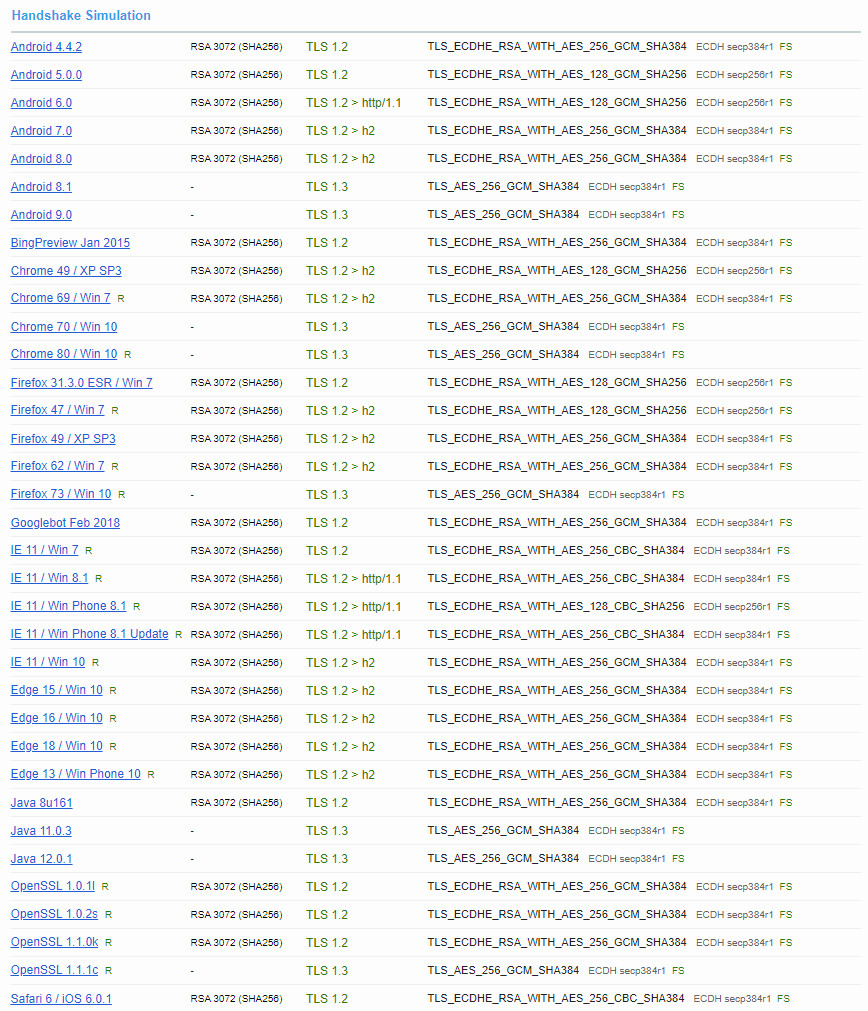The image size is (868, 1011).
Task: Click the R marker beside IE 11 / Win Phone 8.1
Action: point(137,607)
